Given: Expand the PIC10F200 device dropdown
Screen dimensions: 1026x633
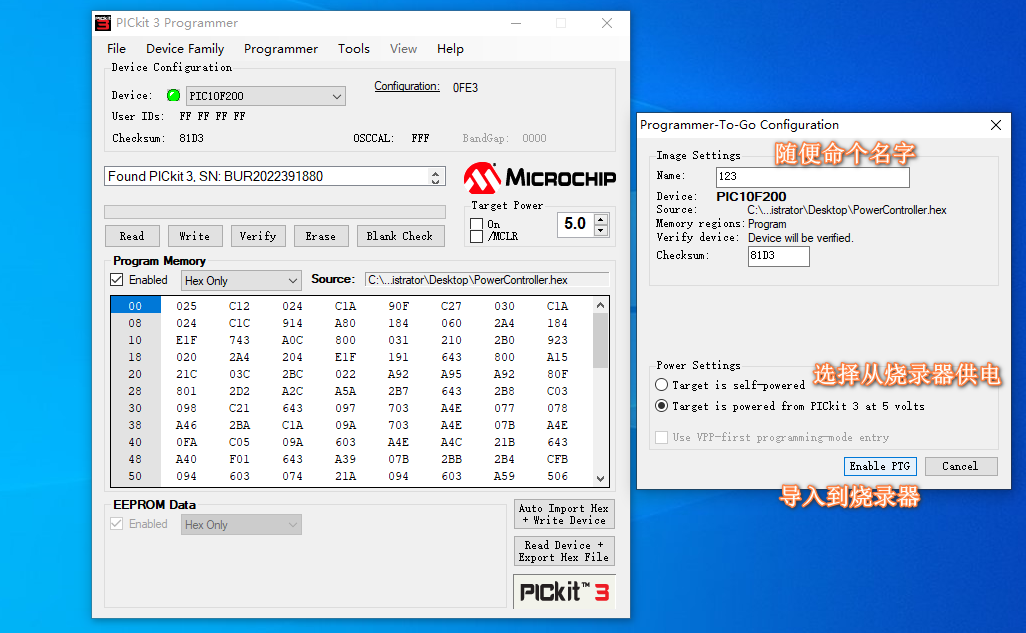Looking at the screenshot, I should pos(336,96).
